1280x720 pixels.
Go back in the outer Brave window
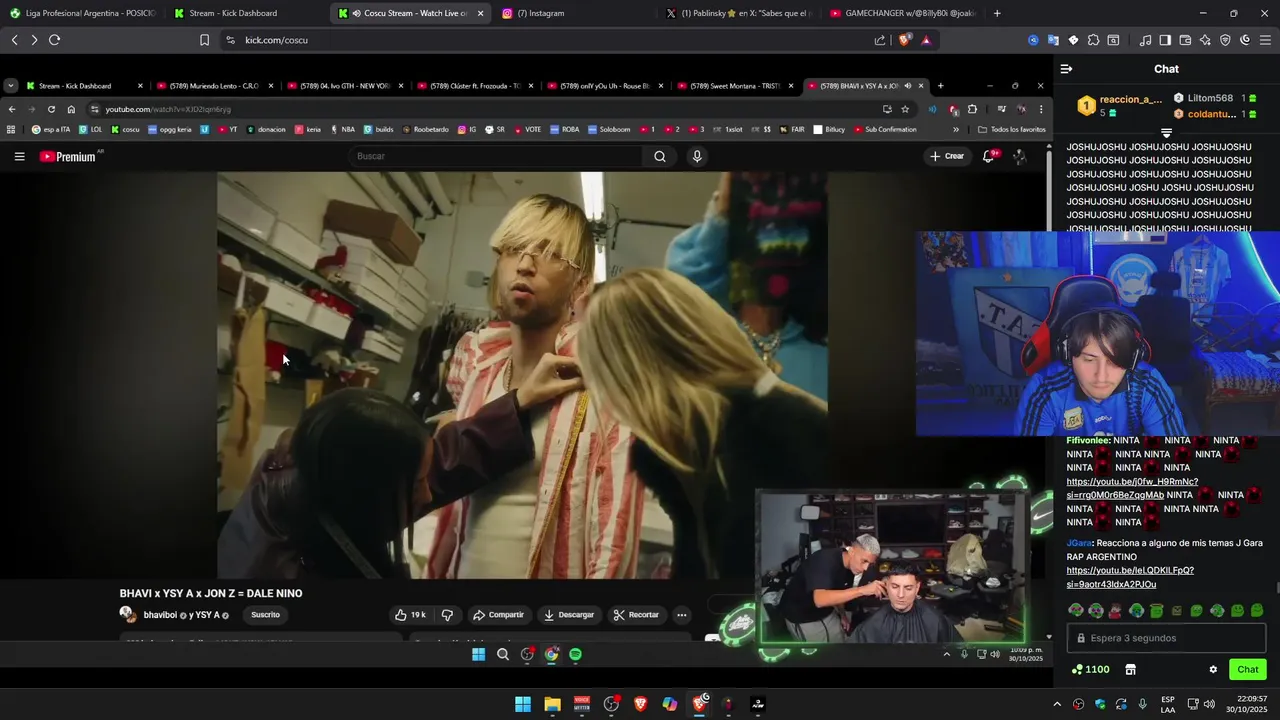tap(14, 40)
